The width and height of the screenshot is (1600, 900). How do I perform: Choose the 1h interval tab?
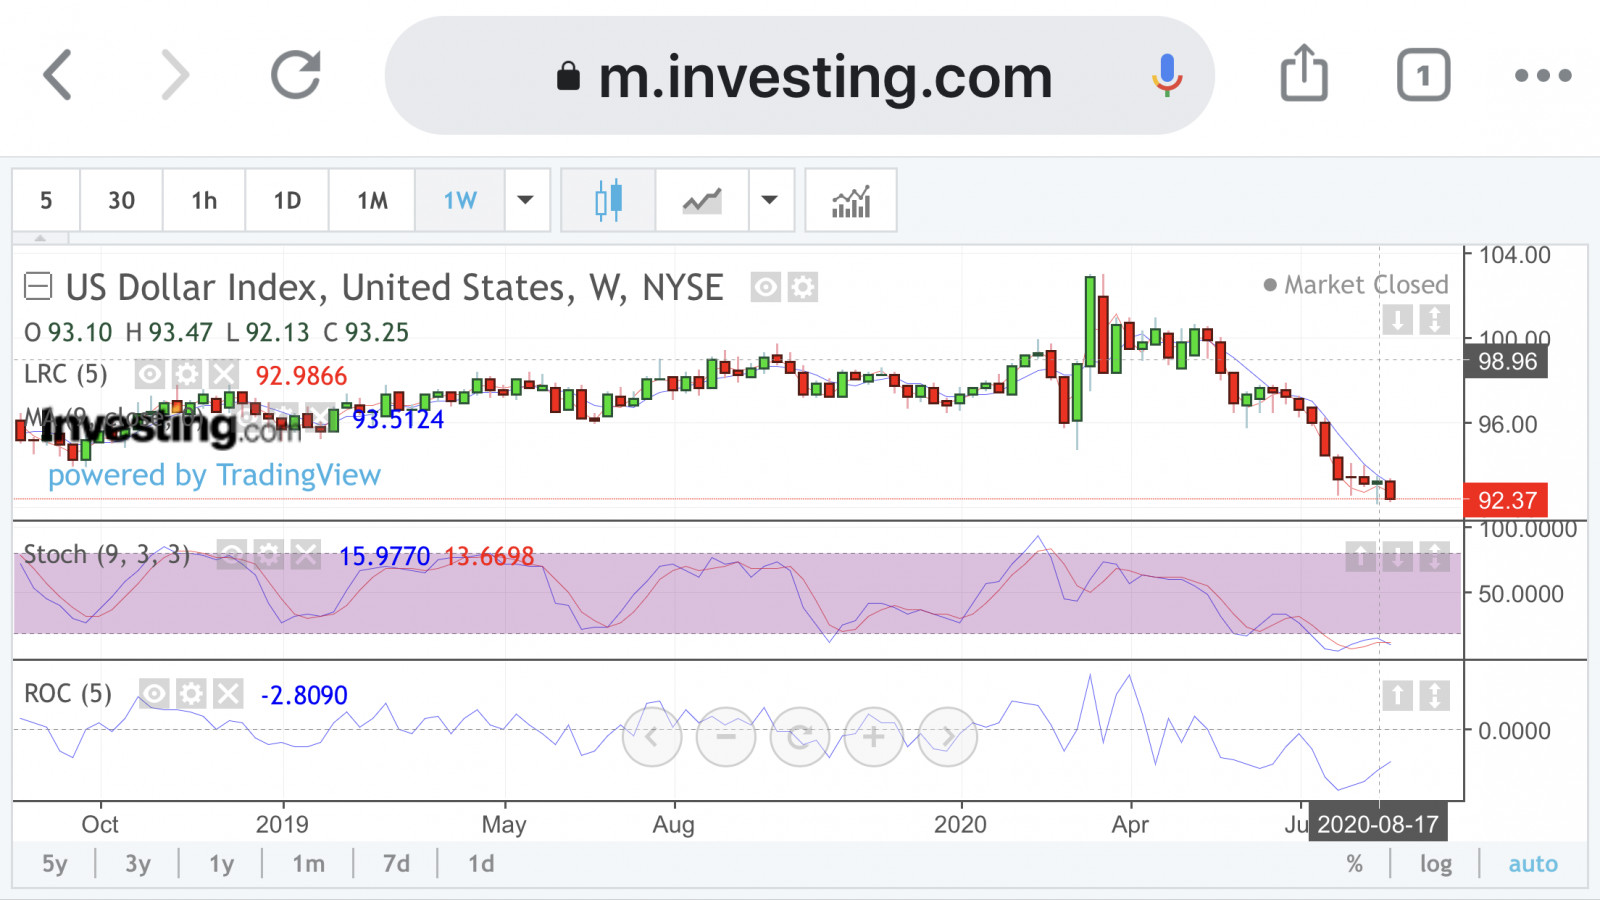click(204, 201)
